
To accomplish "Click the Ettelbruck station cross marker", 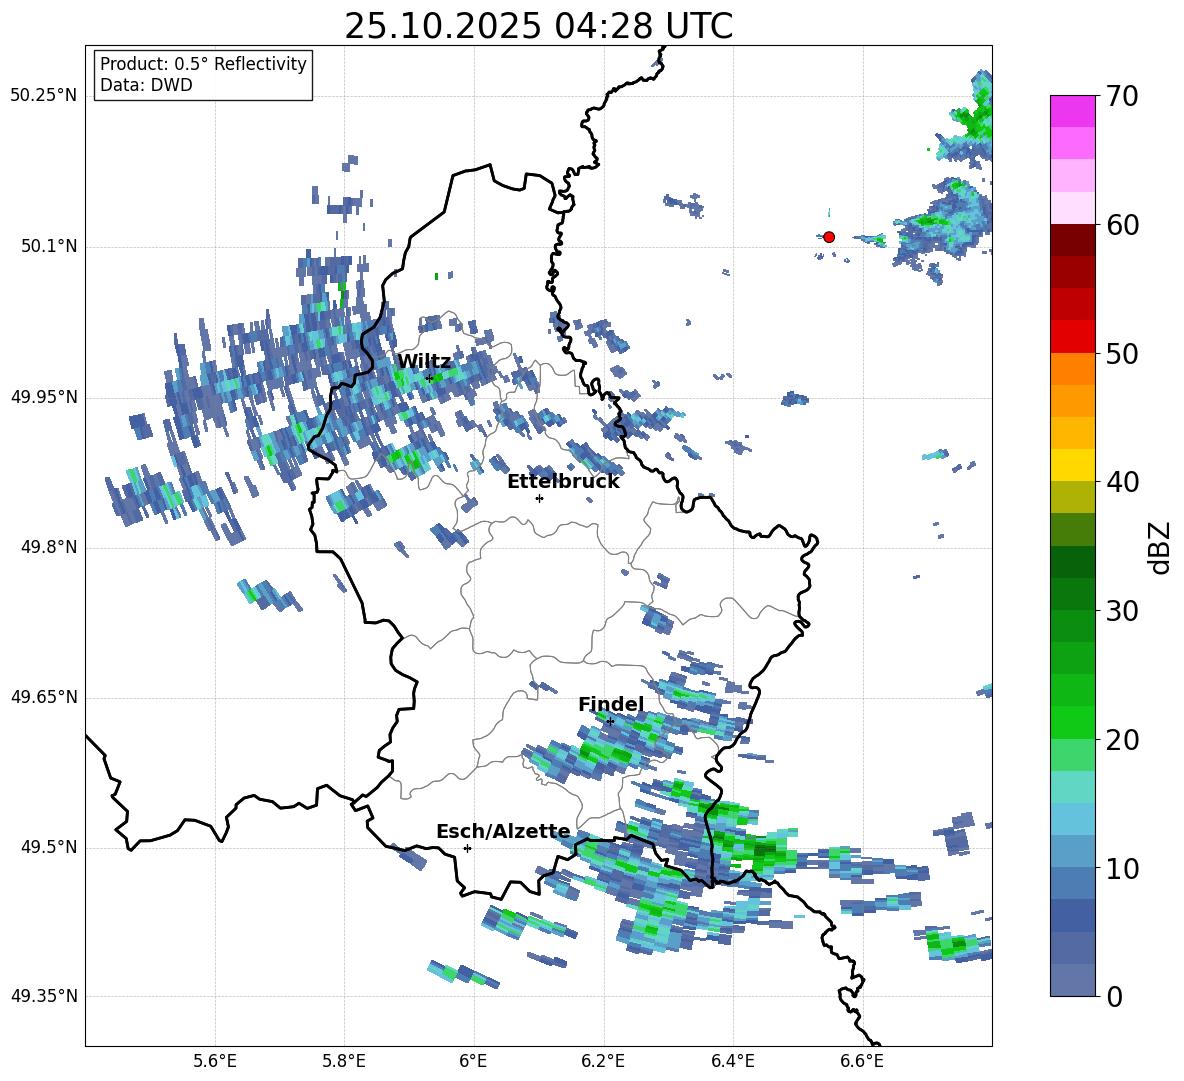I will (539, 498).
